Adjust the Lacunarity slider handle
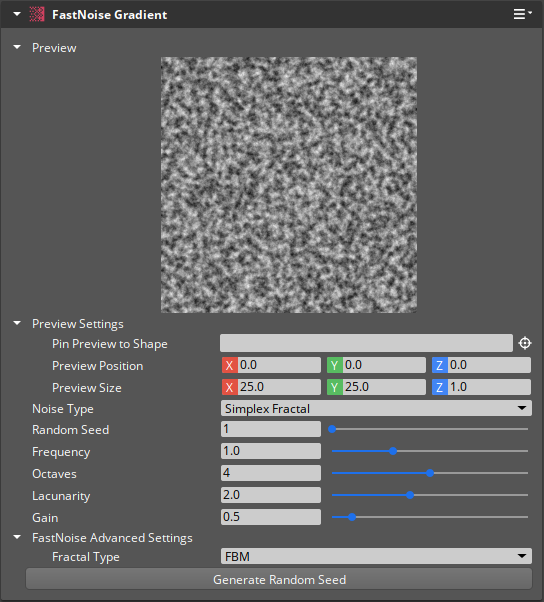 tap(410, 495)
